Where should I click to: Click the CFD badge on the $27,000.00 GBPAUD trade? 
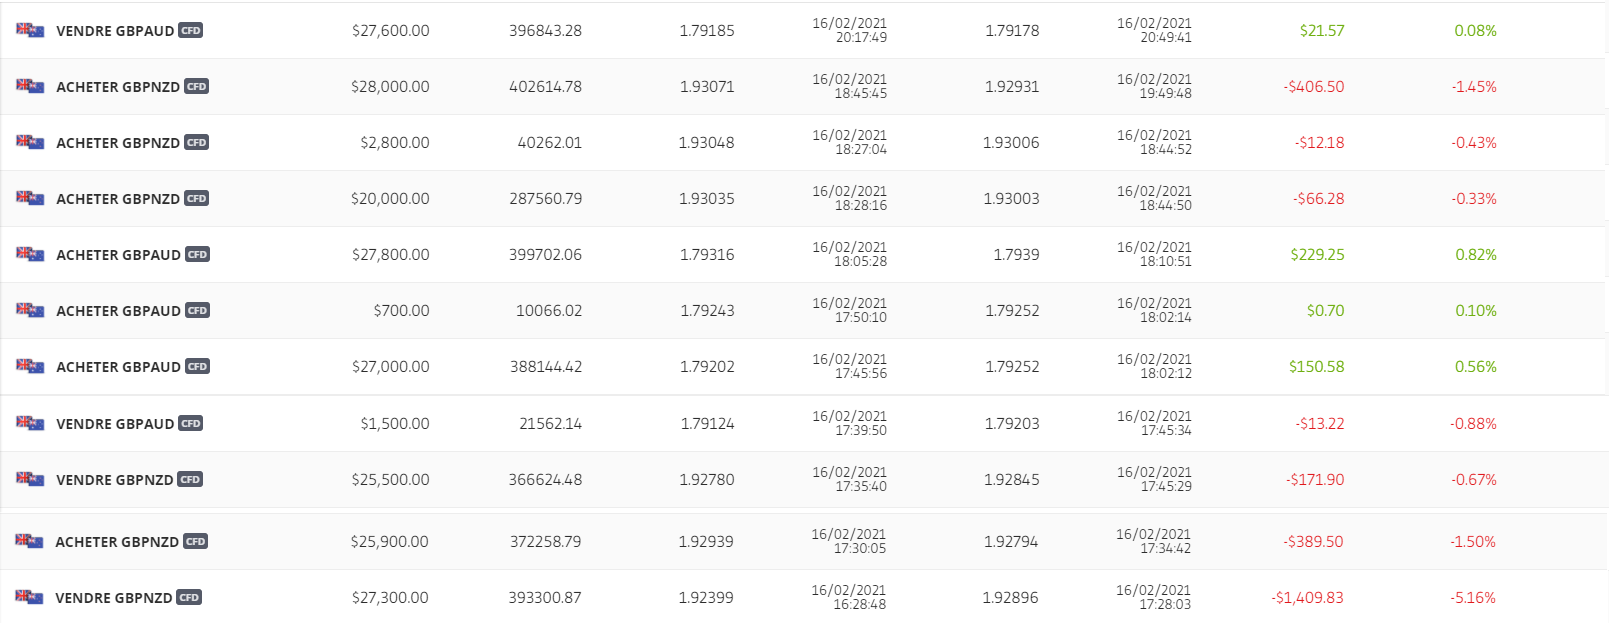tap(198, 367)
